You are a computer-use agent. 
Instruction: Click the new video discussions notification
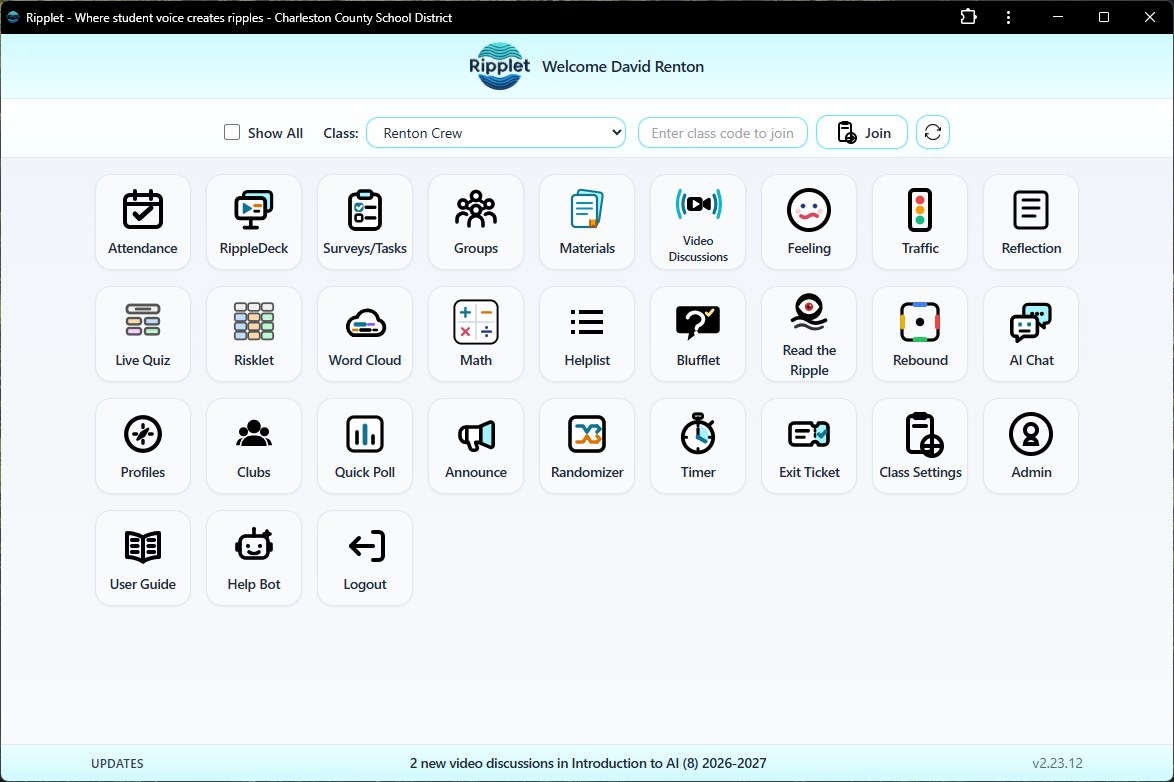click(x=588, y=763)
